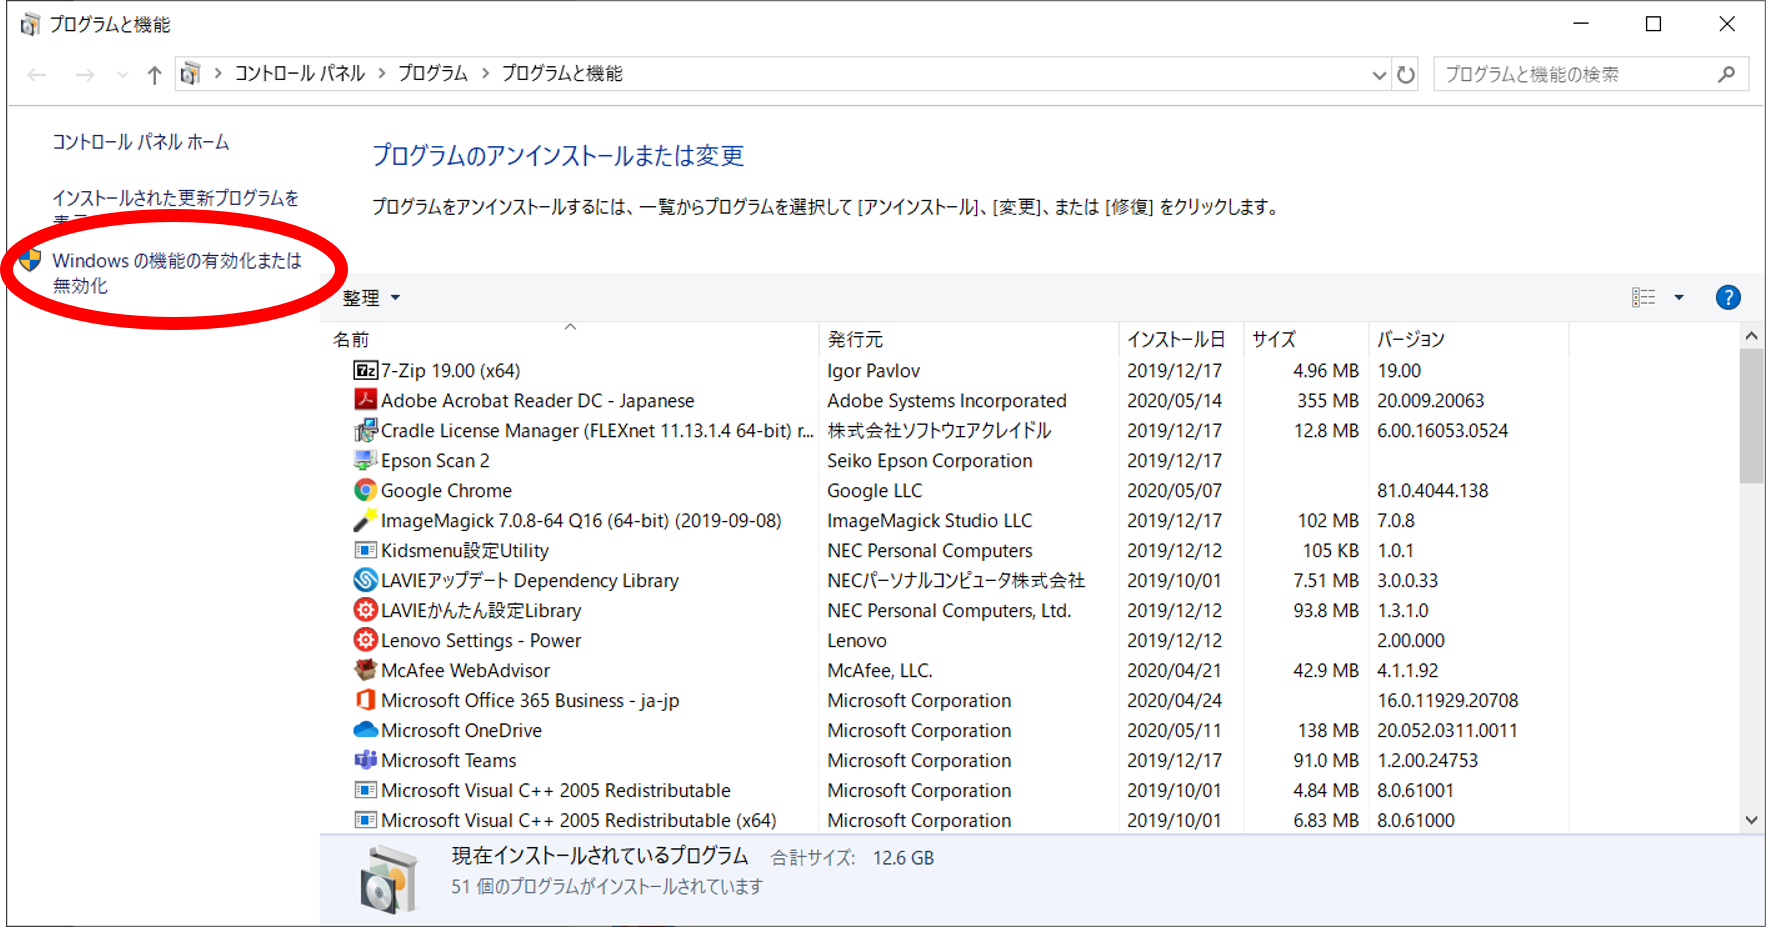Click the Visual C++ 2005 Redistributable 8.0.61001 icon
The height and width of the screenshot is (927, 1766).
click(365, 790)
